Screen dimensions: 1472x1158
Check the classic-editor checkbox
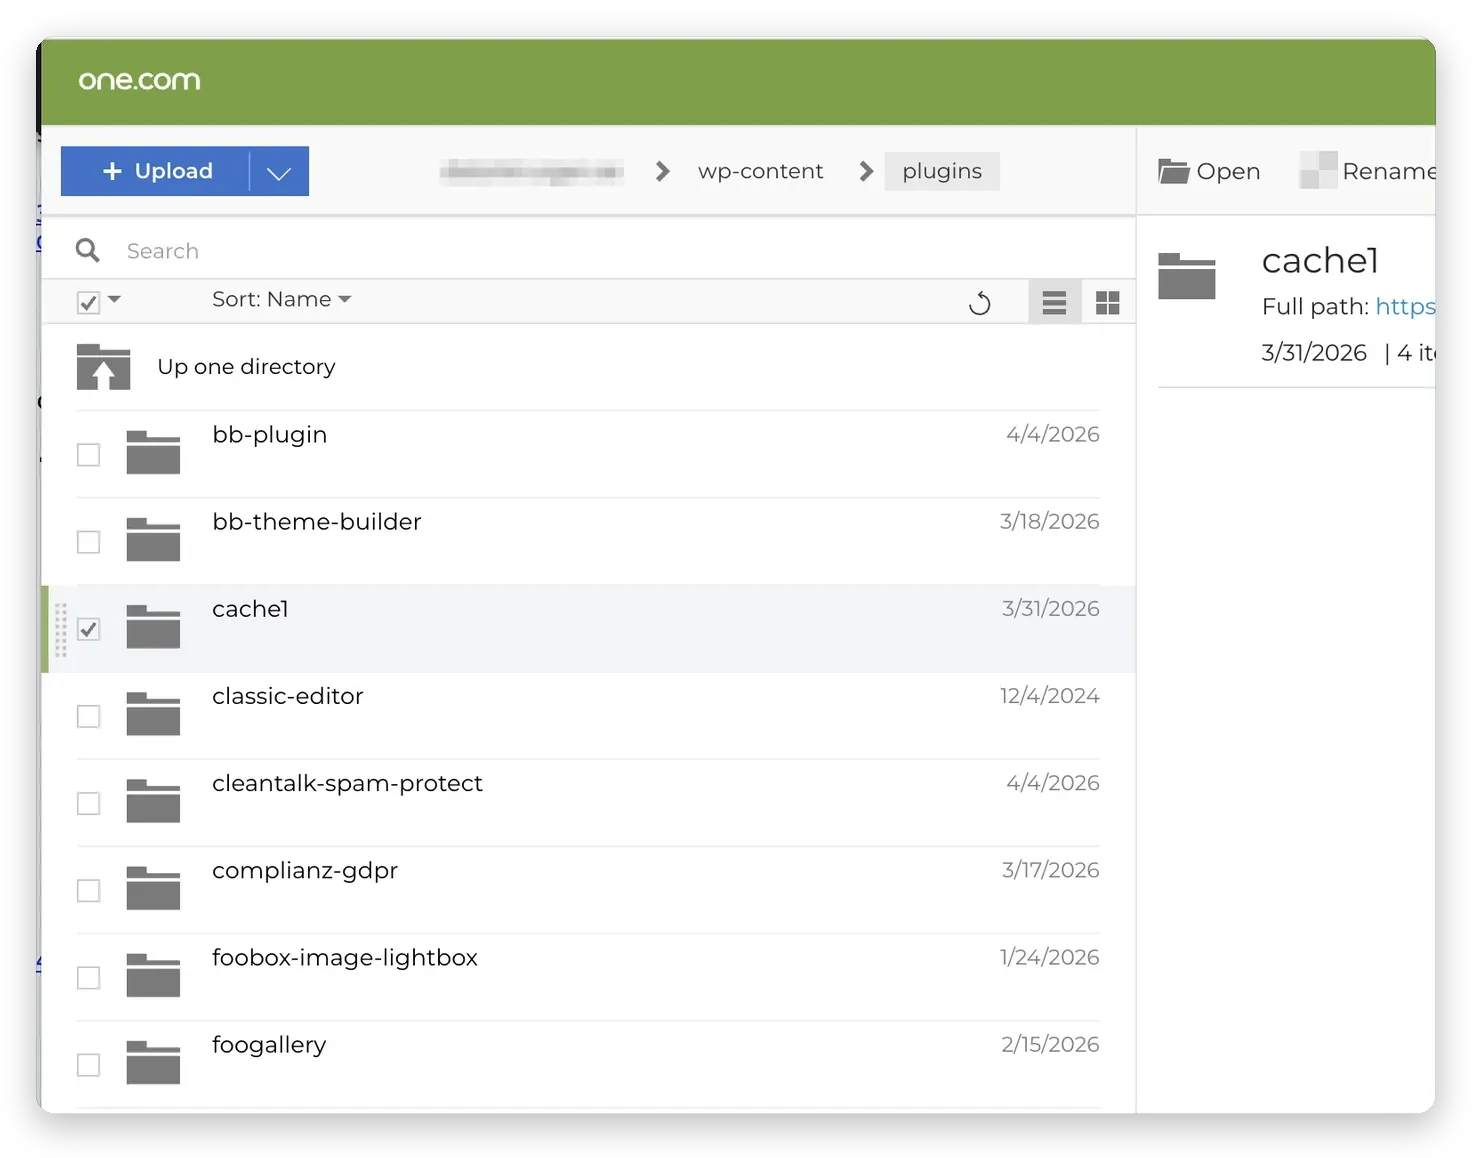89,716
